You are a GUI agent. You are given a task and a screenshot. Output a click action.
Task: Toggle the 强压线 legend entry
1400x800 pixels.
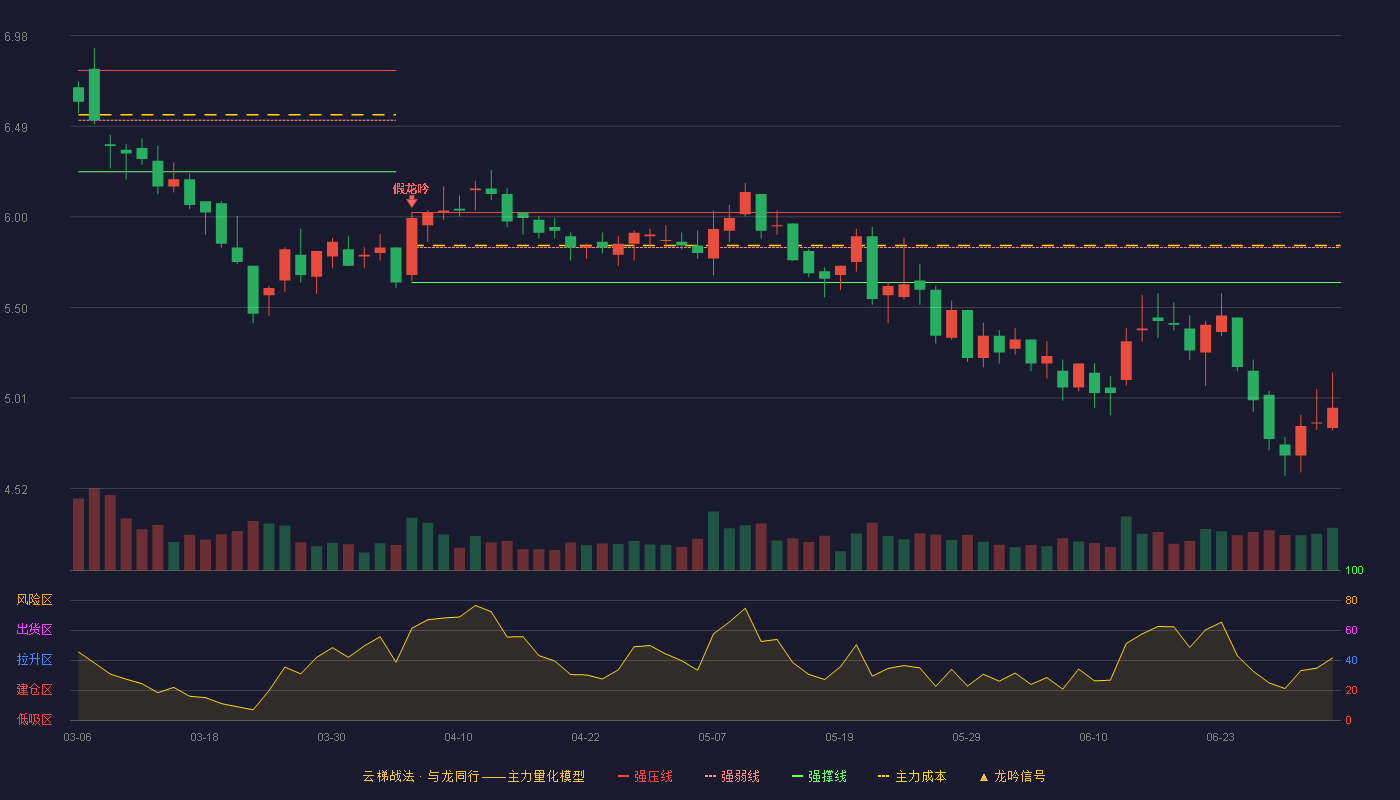click(x=645, y=776)
